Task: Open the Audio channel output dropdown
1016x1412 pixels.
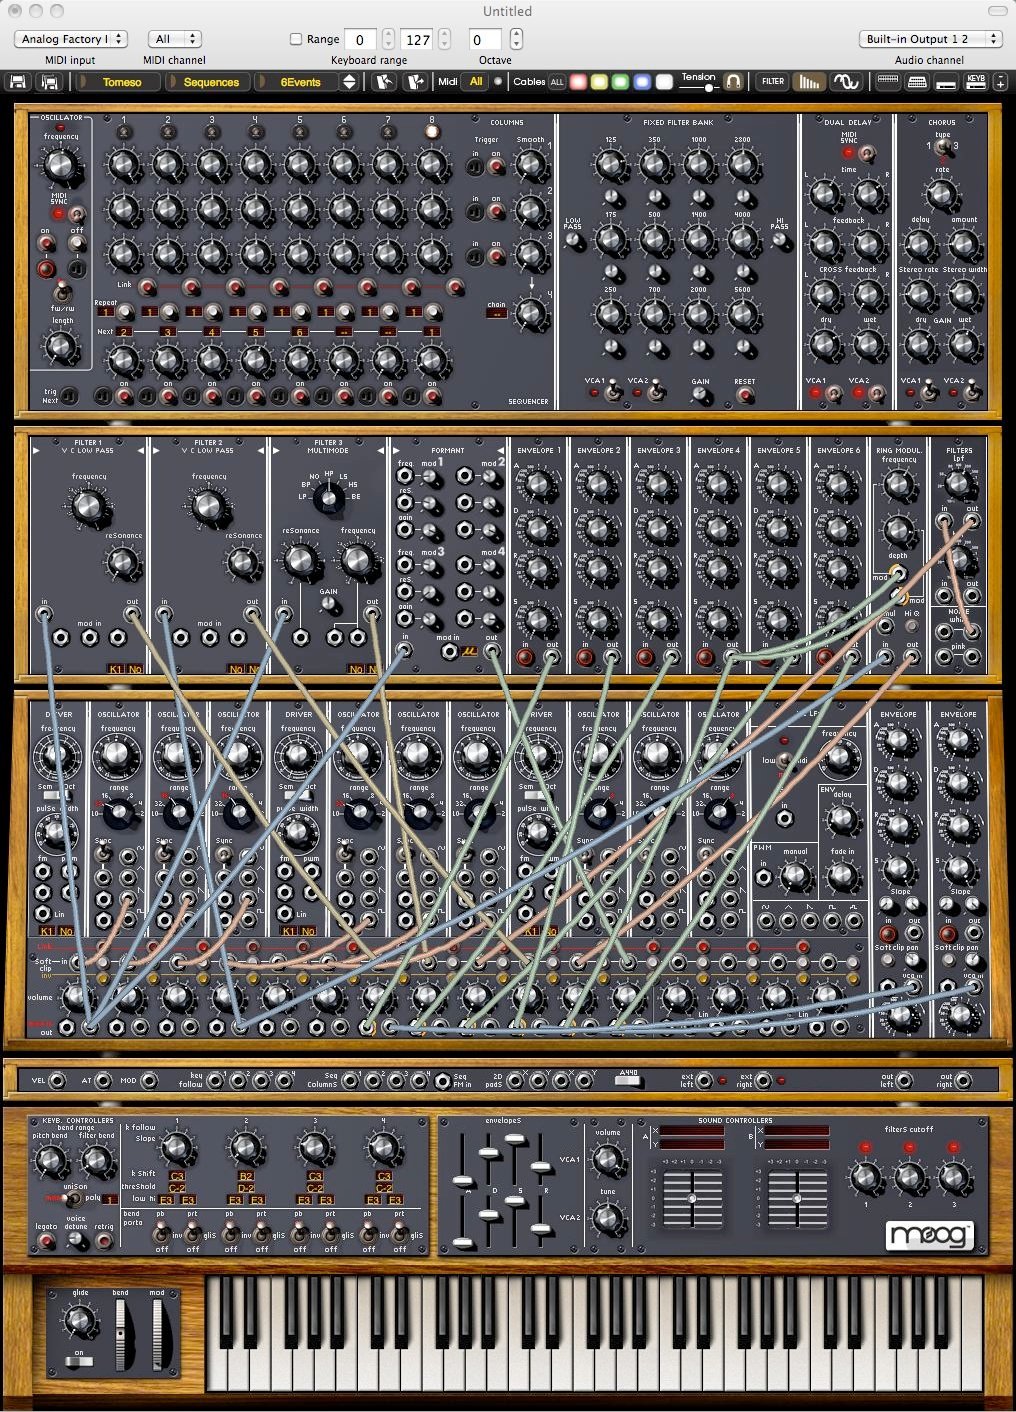Action: pos(930,39)
